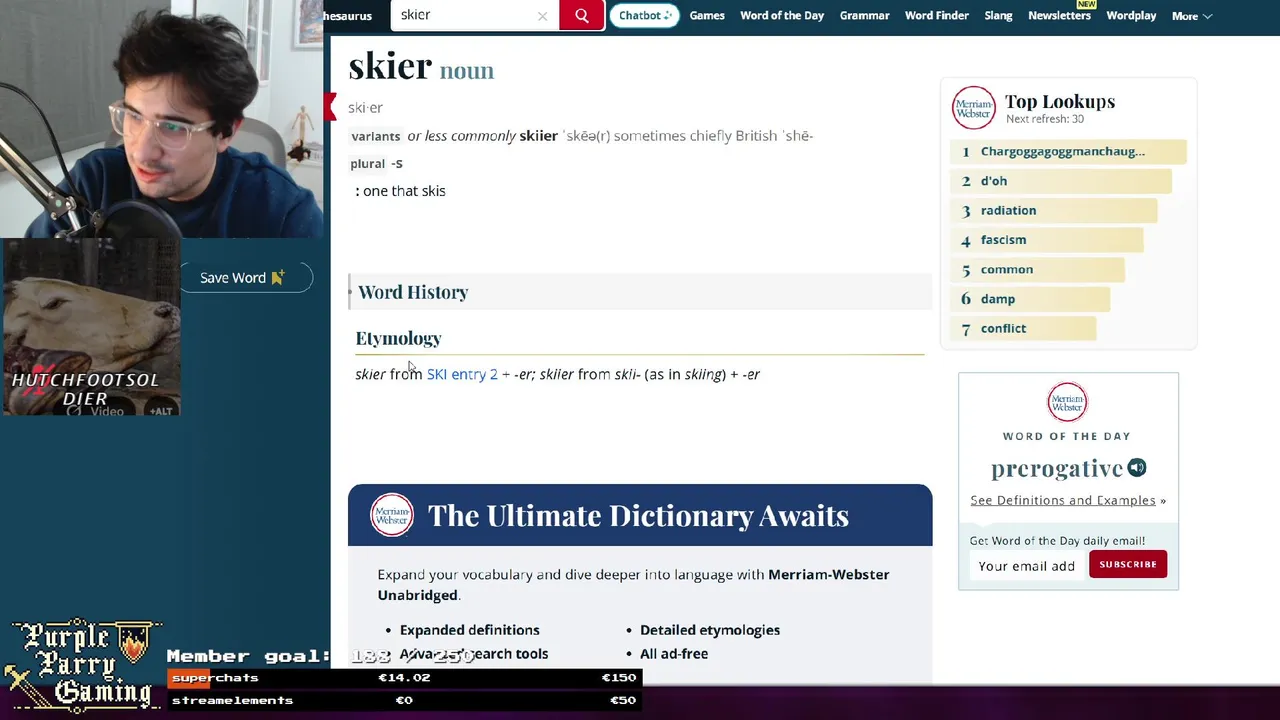Click the Merriam-Webster logo above Word of the Day
Screen dimensions: 1280x720
click(1067, 402)
